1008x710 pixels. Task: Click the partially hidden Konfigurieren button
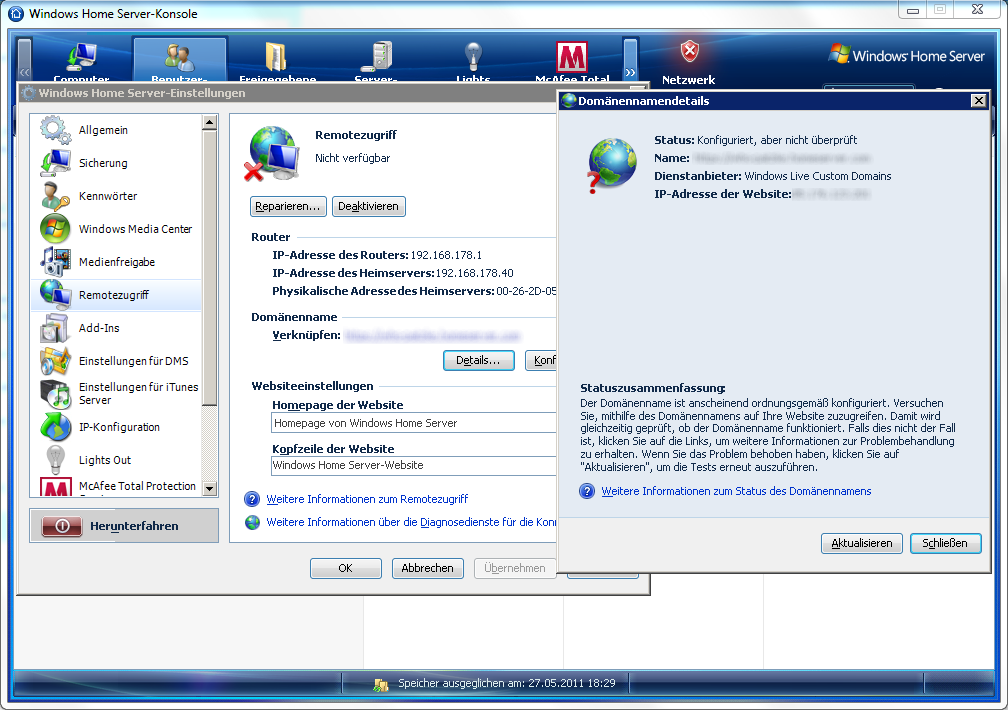tap(541, 360)
